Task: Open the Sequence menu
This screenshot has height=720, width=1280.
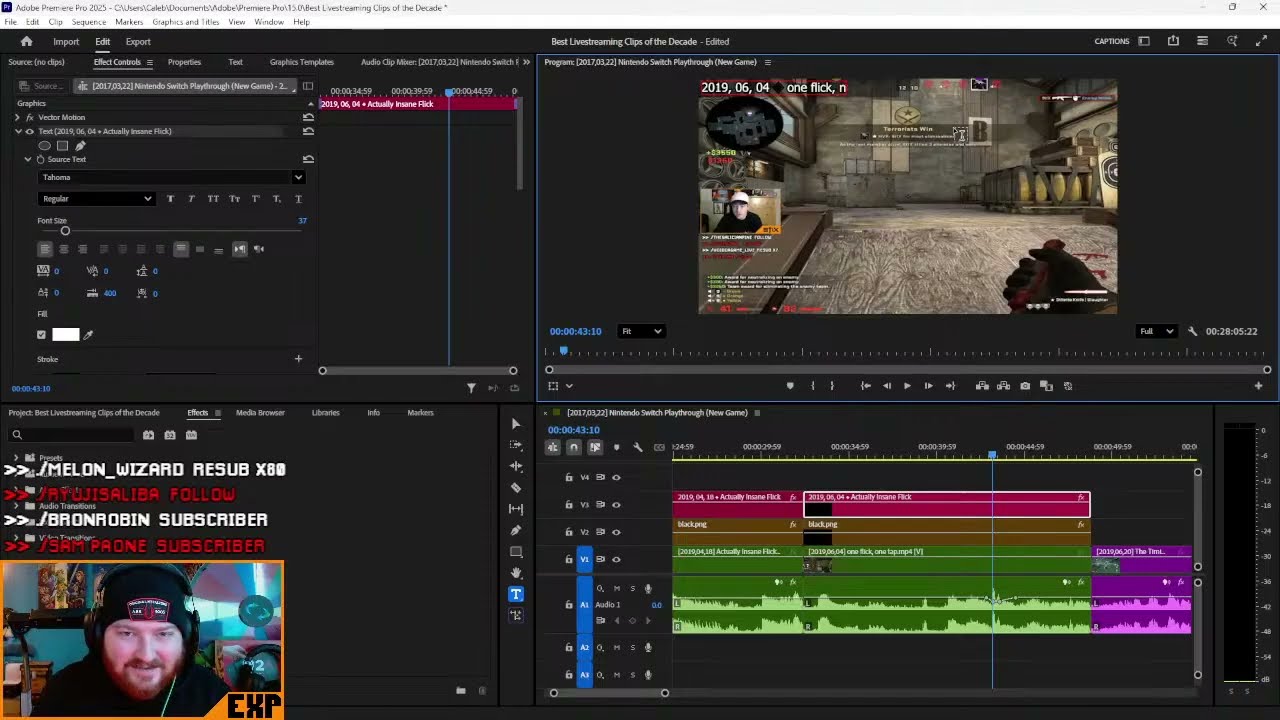Action: [88, 22]
